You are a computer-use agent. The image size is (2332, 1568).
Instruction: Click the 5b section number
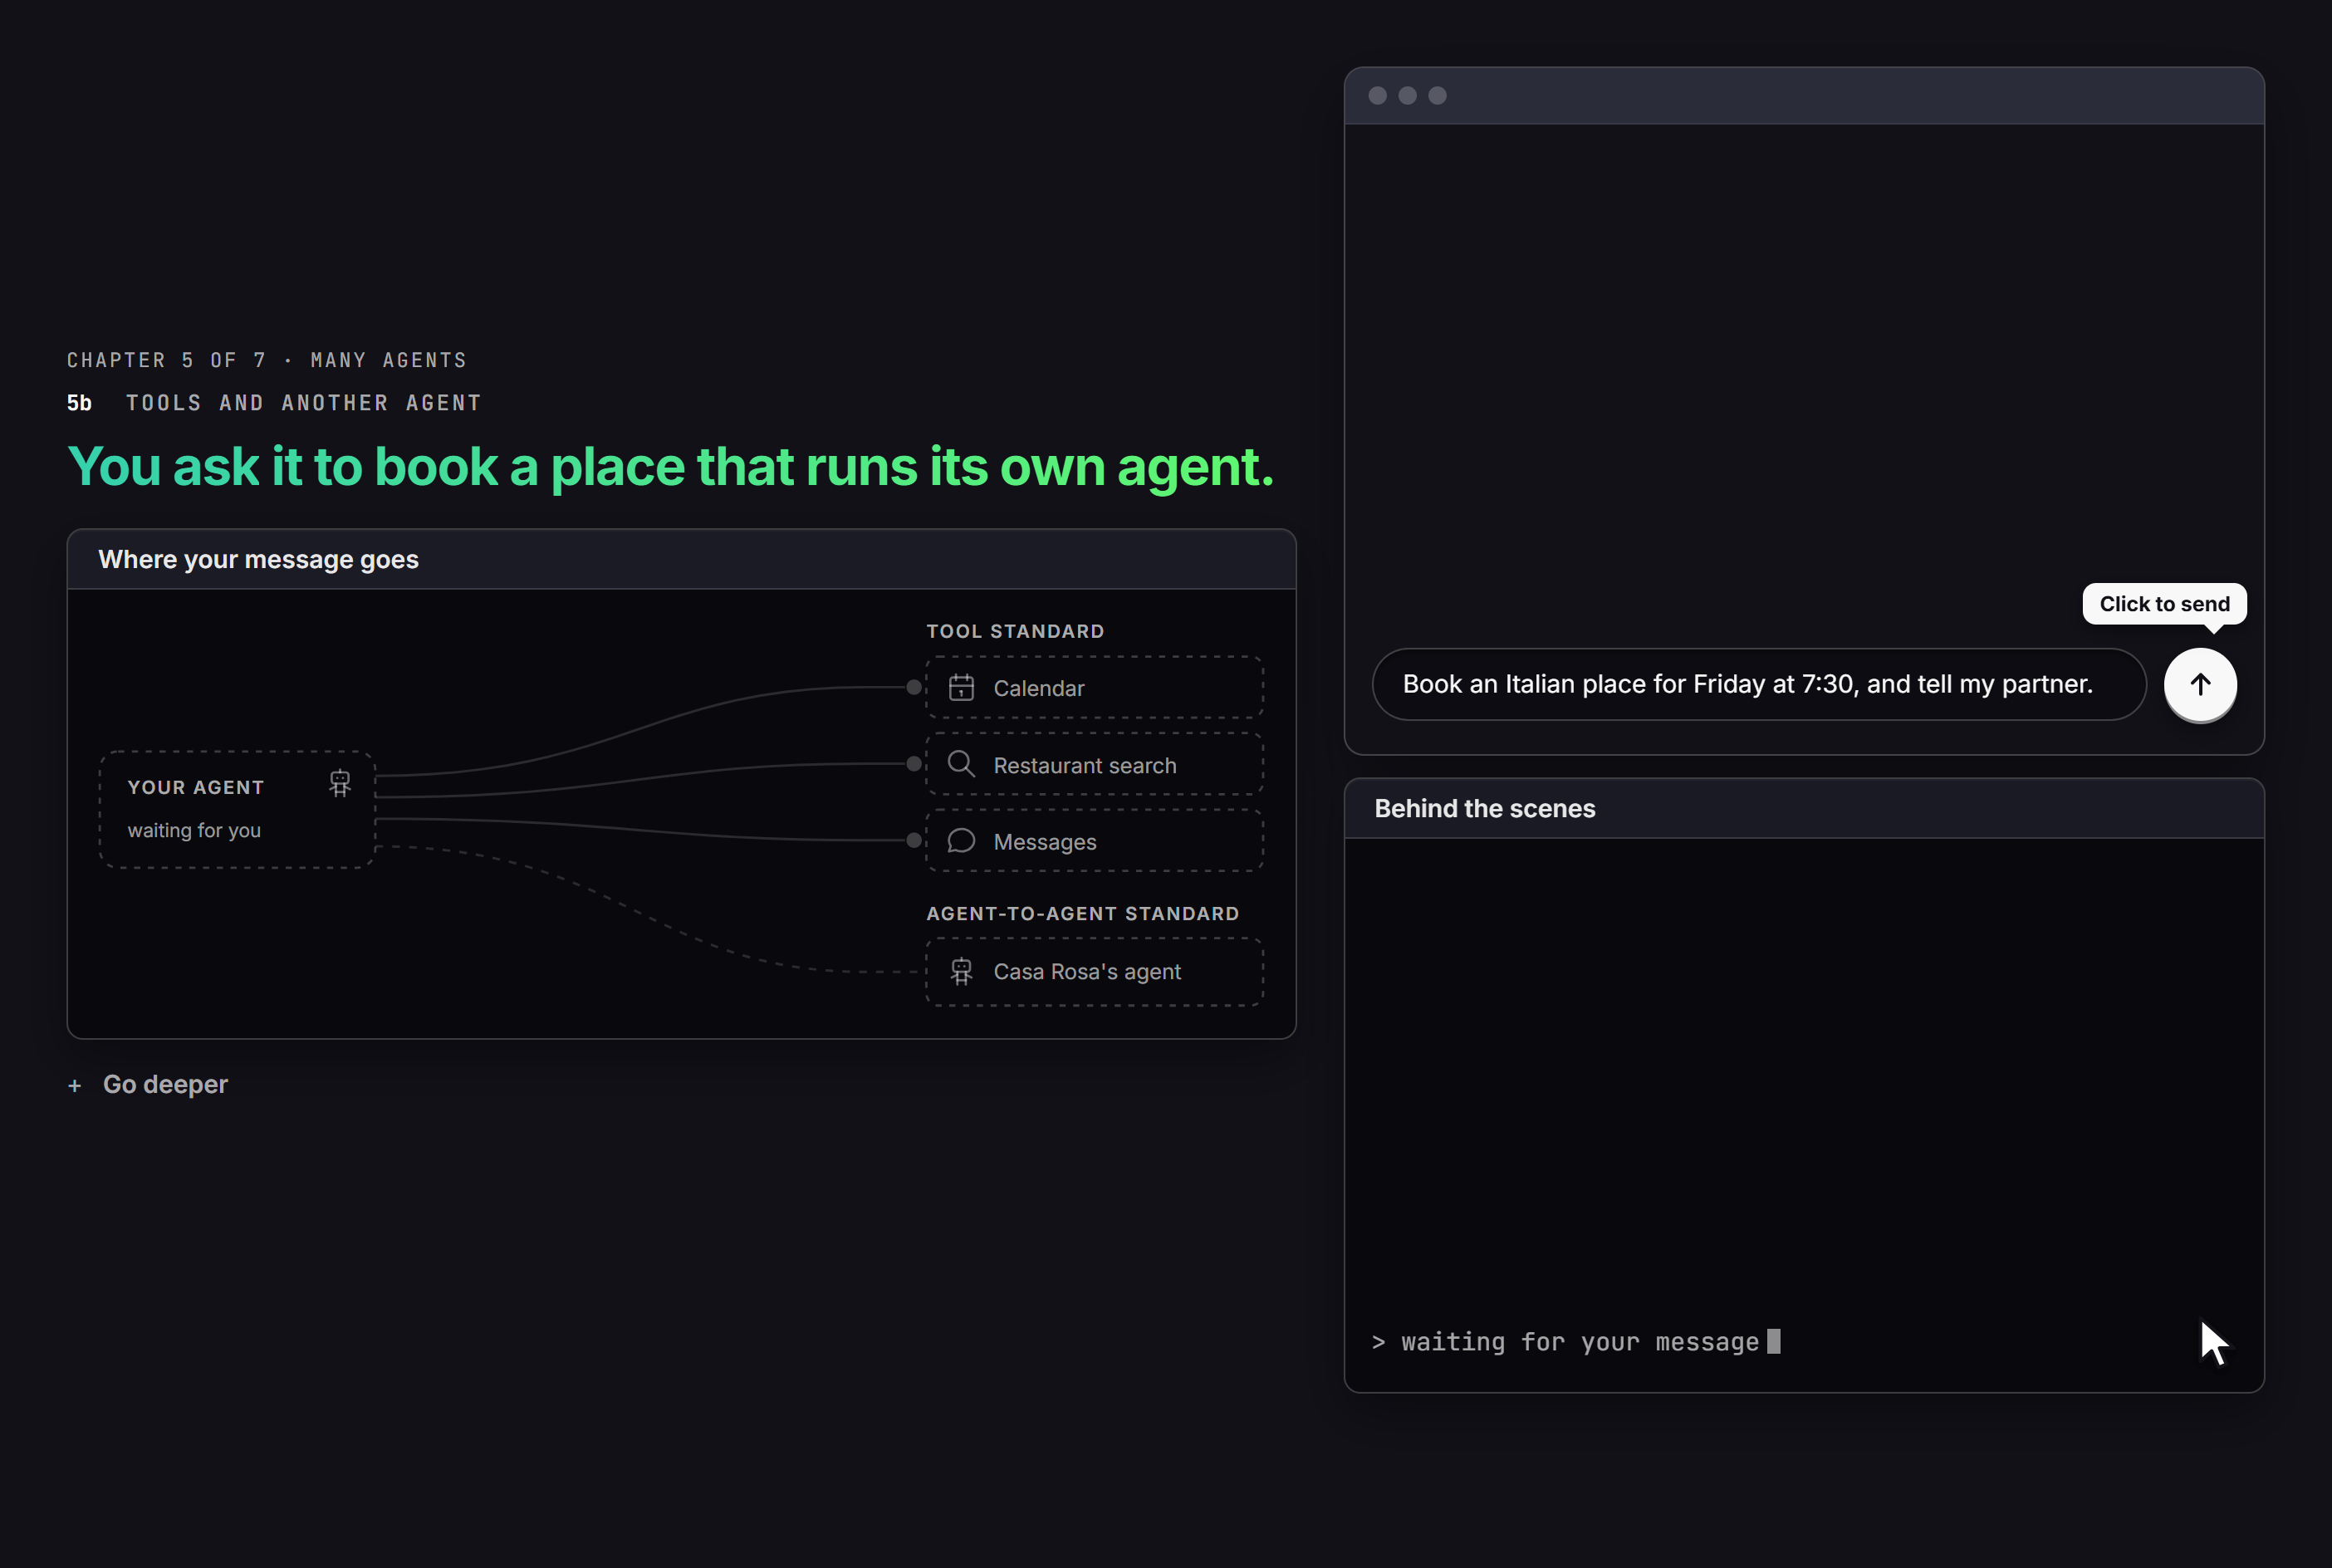tap(79, 403)
